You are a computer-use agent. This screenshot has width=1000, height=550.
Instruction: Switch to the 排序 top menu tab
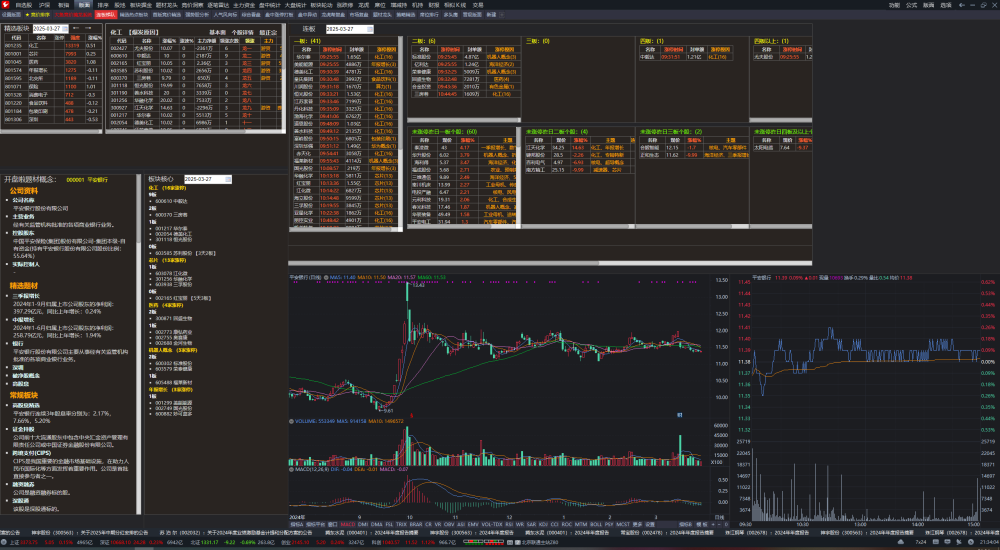tap(103, 4)
